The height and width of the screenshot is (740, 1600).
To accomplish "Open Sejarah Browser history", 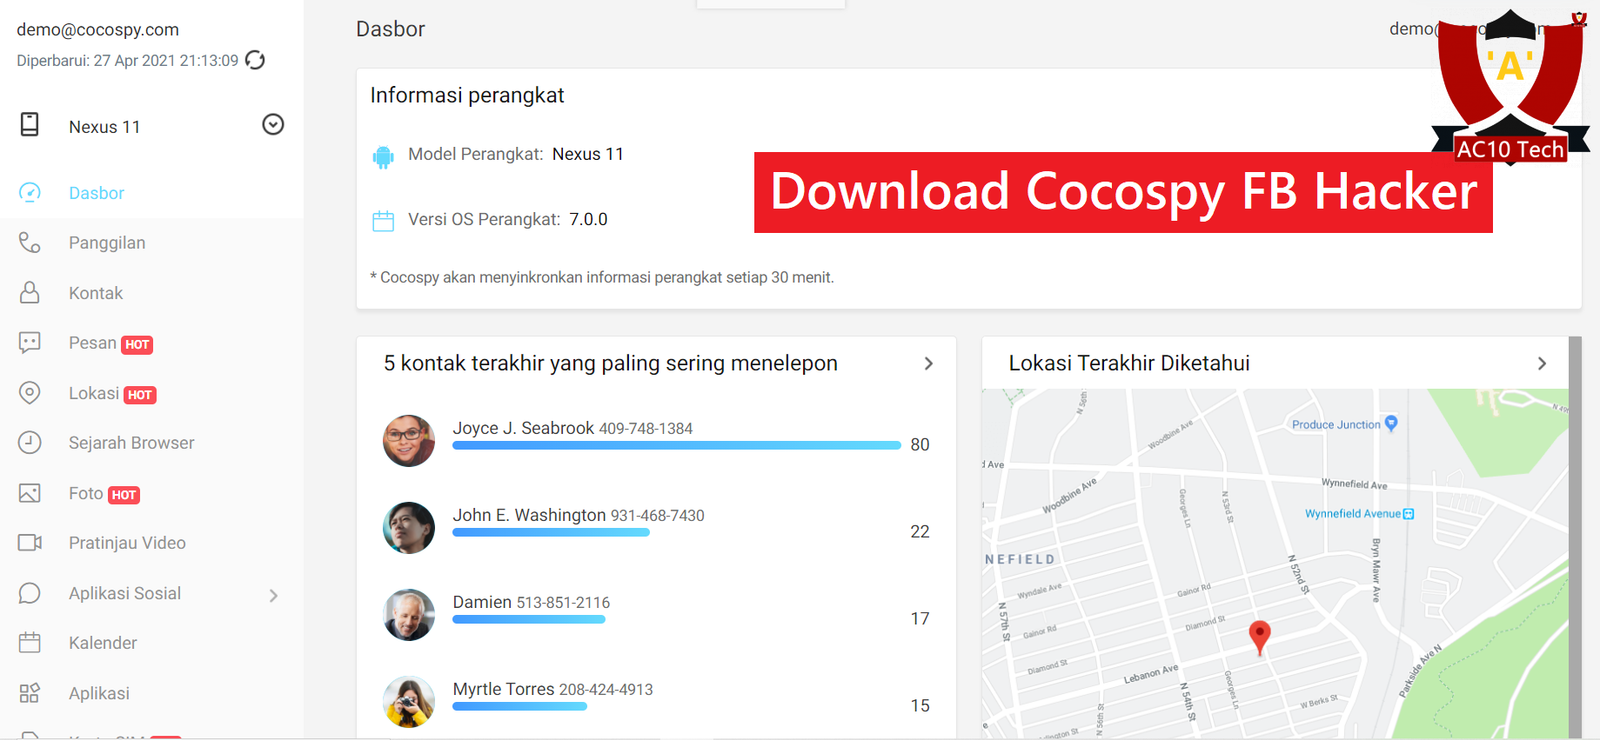I will click(x=131, y=443).
